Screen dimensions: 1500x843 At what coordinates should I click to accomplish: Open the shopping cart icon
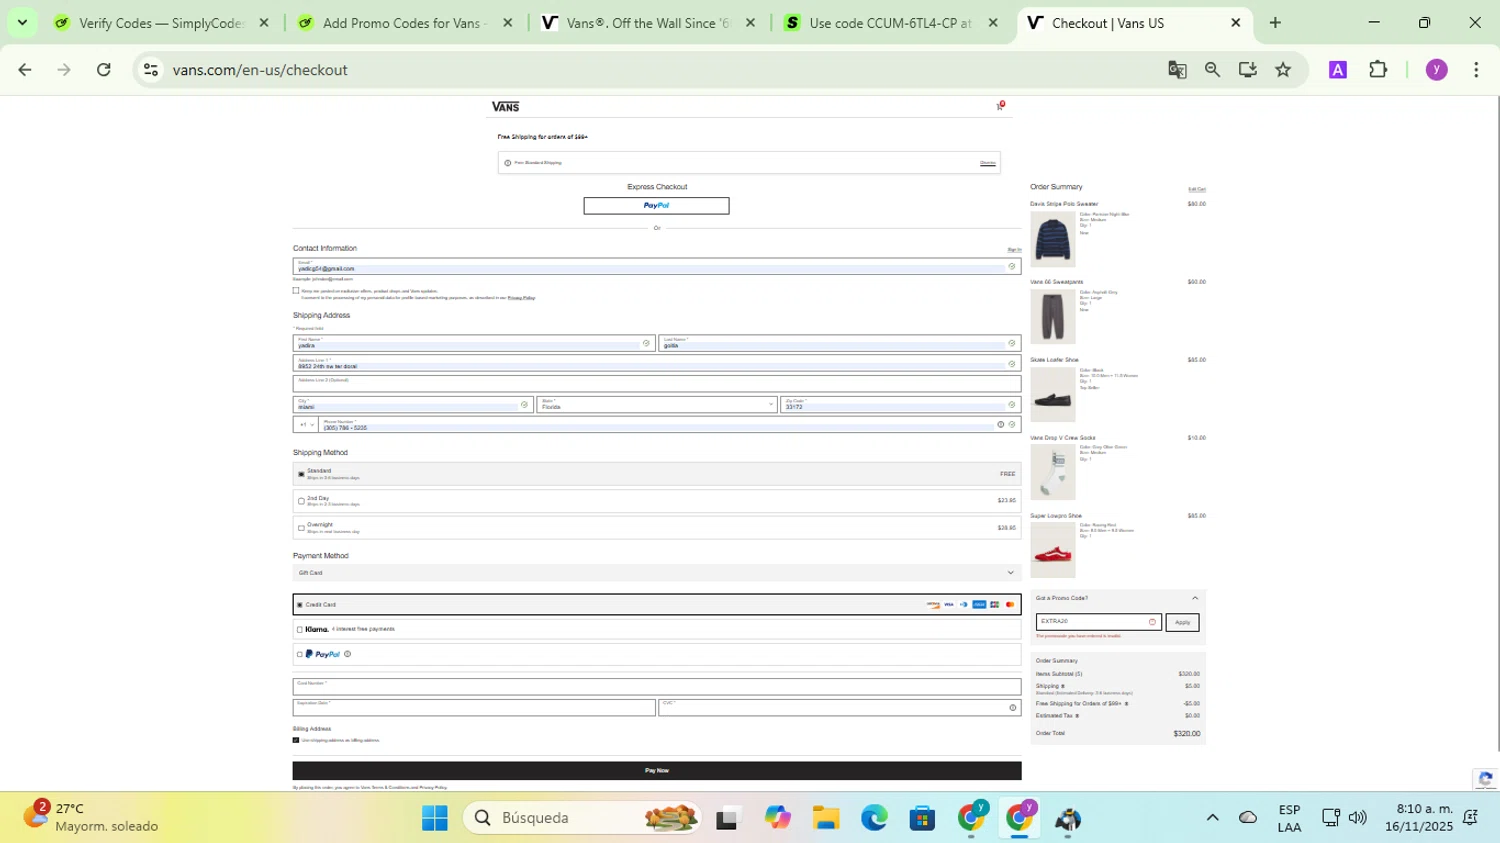[x=999, y=106]
